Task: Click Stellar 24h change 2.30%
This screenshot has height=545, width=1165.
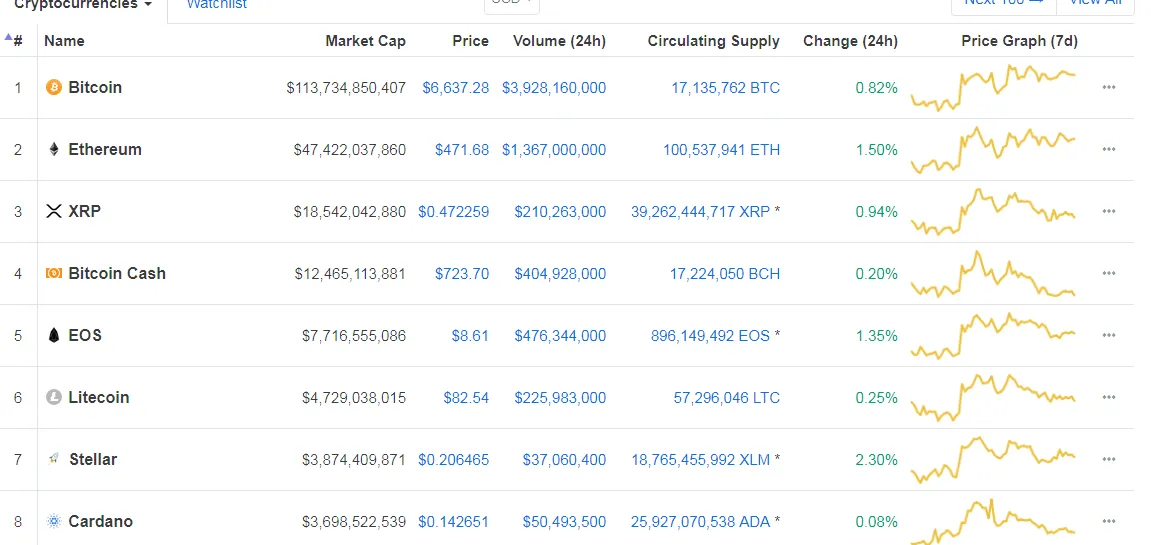Action: pyautogui.click(x=877, y=460)
